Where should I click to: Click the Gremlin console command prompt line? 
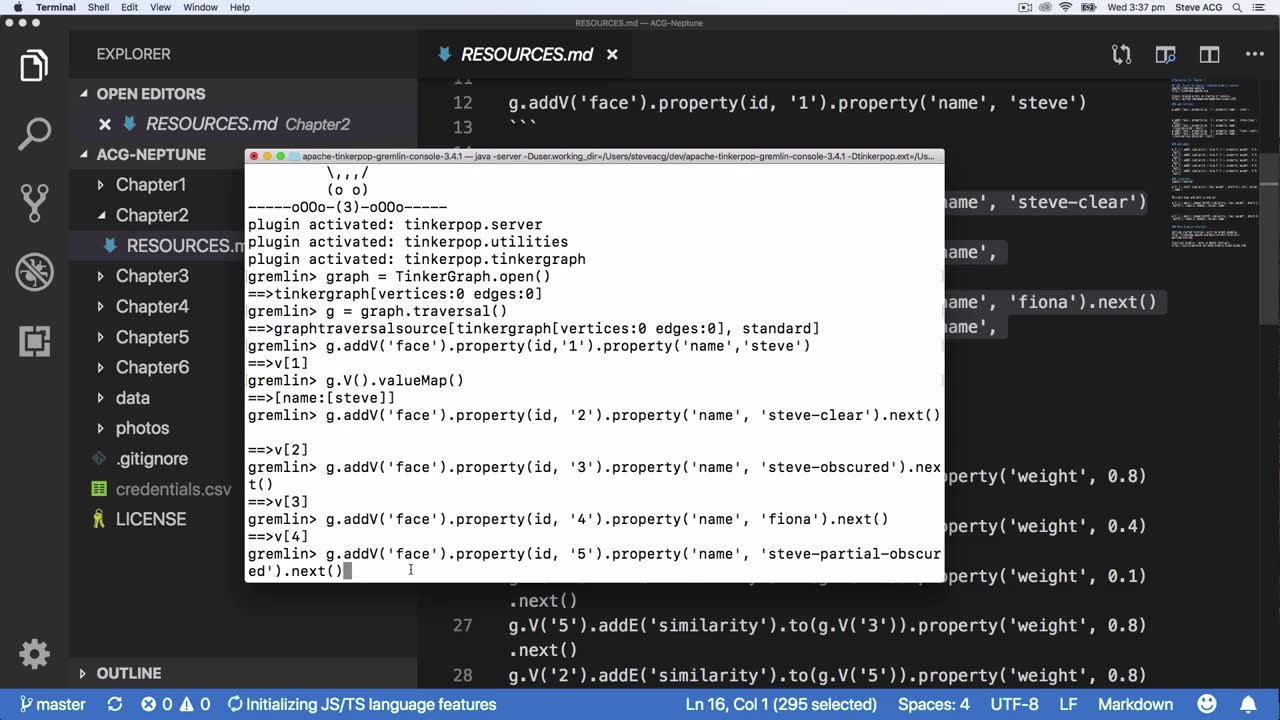(x=594, y=562)
